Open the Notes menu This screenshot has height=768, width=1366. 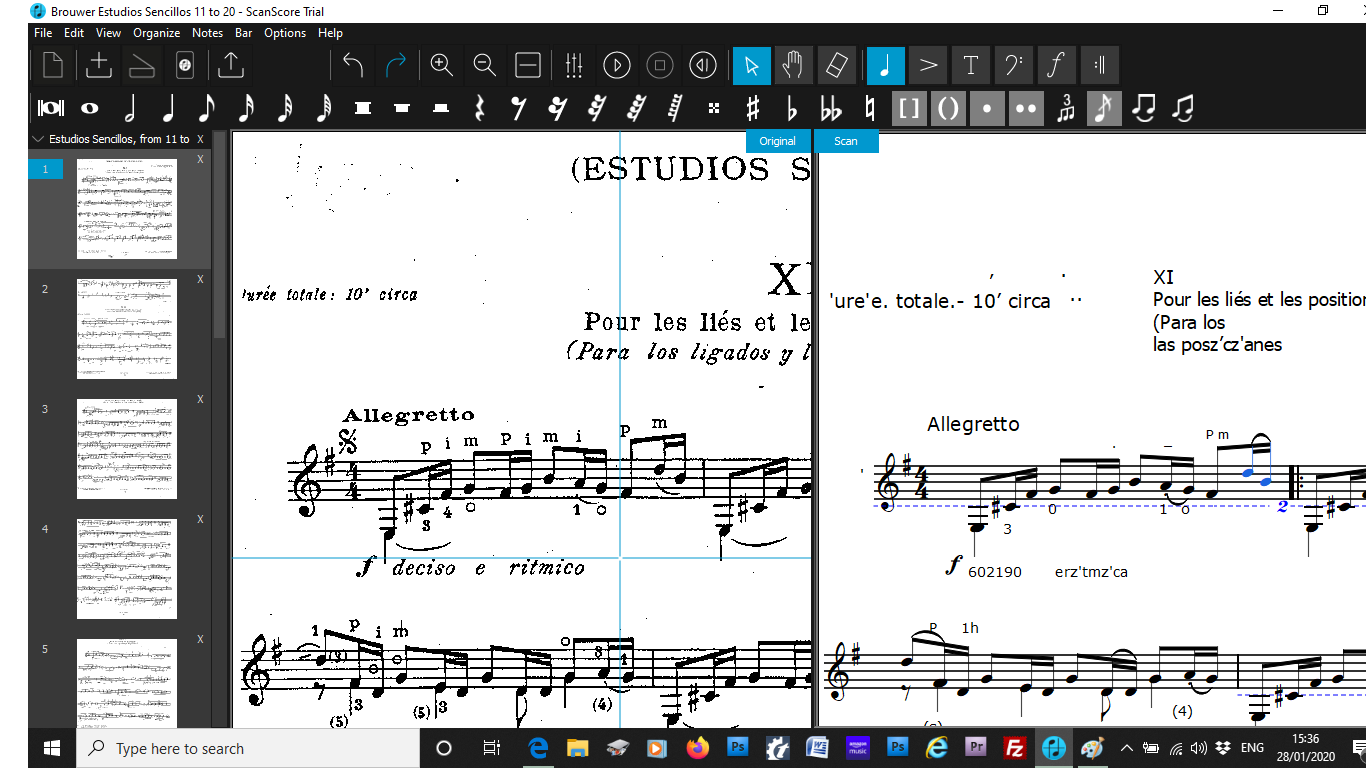click(207, 33)
